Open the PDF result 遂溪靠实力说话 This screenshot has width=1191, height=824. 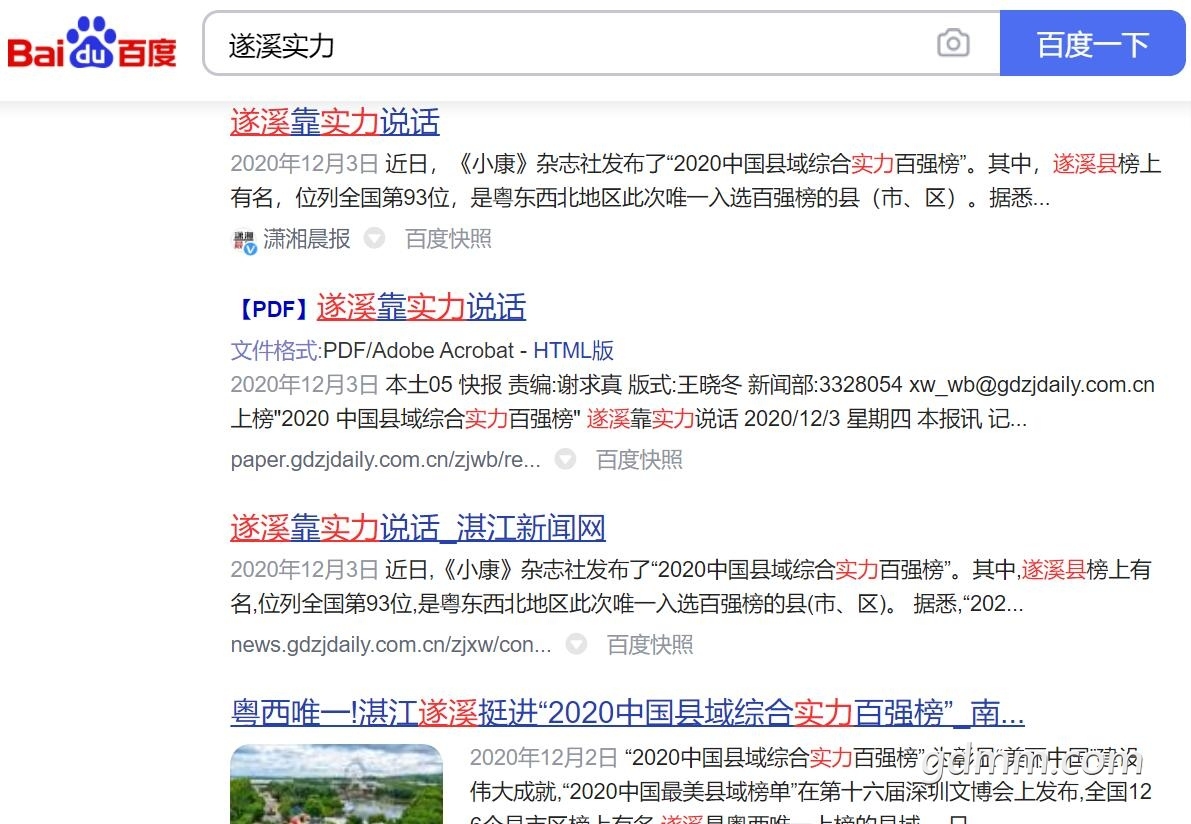421,308
